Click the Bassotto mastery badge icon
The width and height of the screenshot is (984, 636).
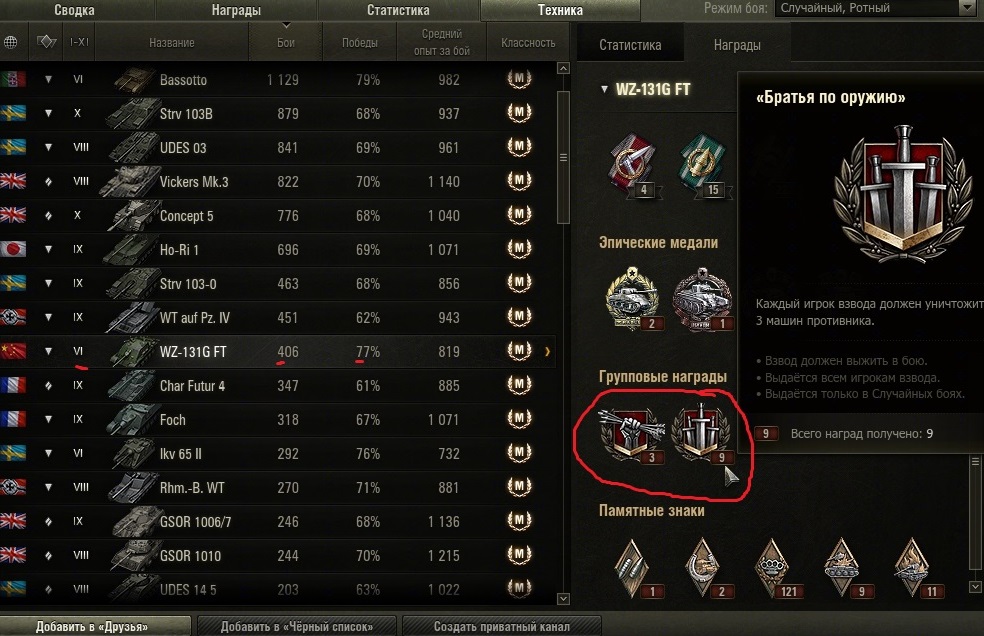tap(519, 79)
